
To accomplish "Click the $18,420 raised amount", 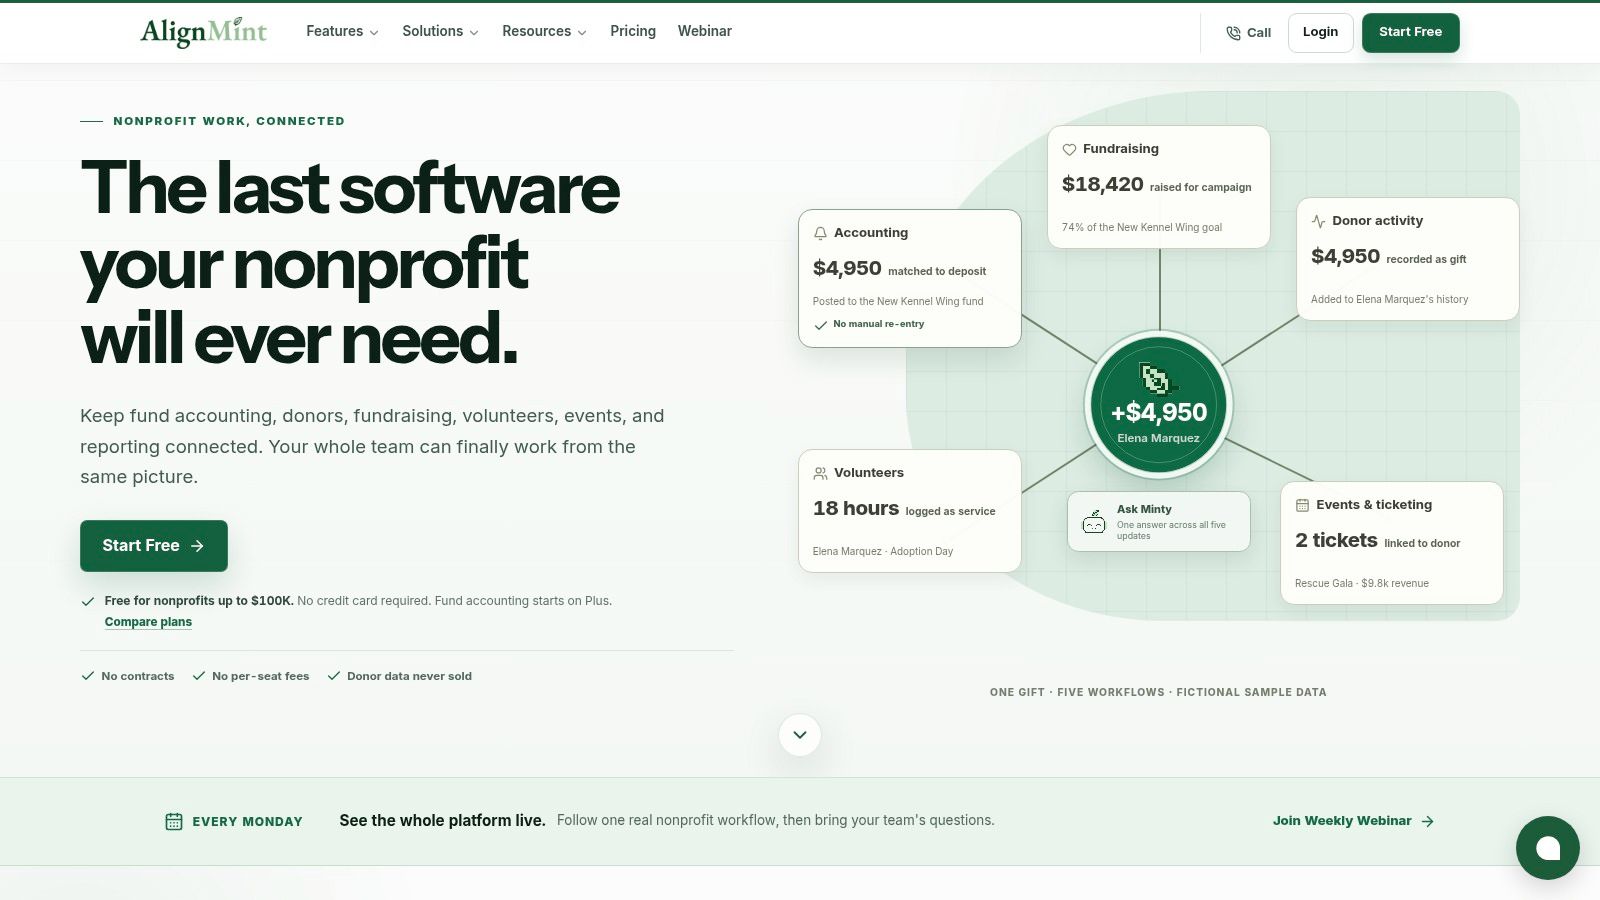I will [x=1102, y=185].
